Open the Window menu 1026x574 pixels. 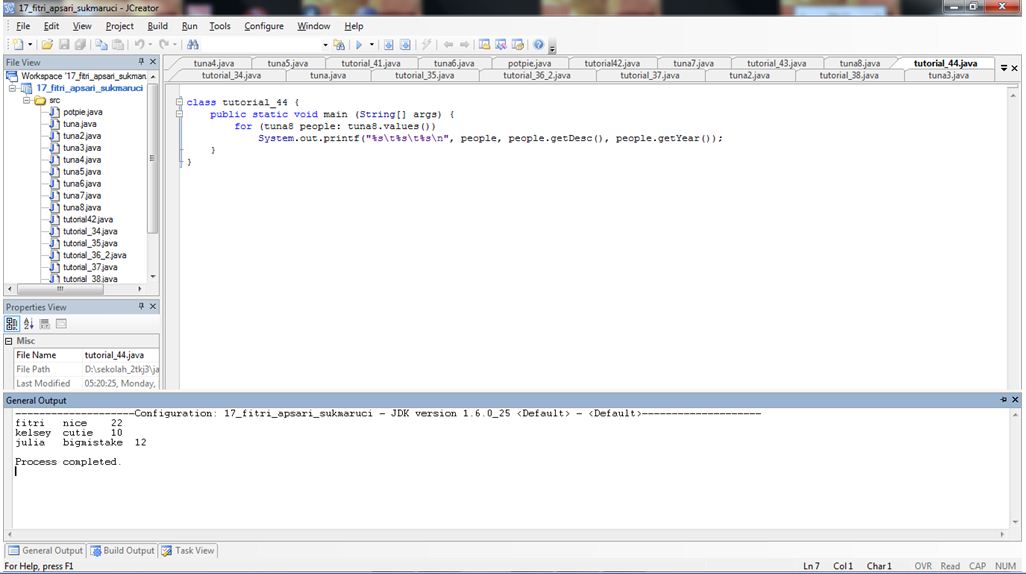point(313,26)
